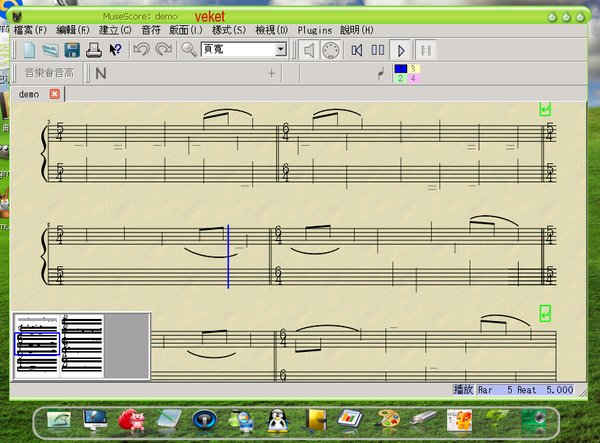Image resolution: width=600 pixels, height=443 pixels.
Task: Open the zoom level dropdown
Action: [x=280, y=49]
